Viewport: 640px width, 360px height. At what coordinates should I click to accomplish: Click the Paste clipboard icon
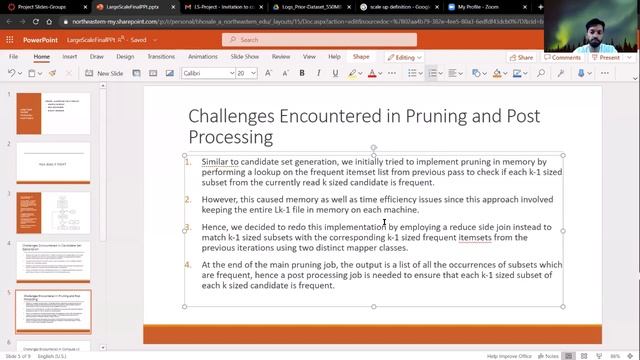pyautogui.click(x=31, y=73)
